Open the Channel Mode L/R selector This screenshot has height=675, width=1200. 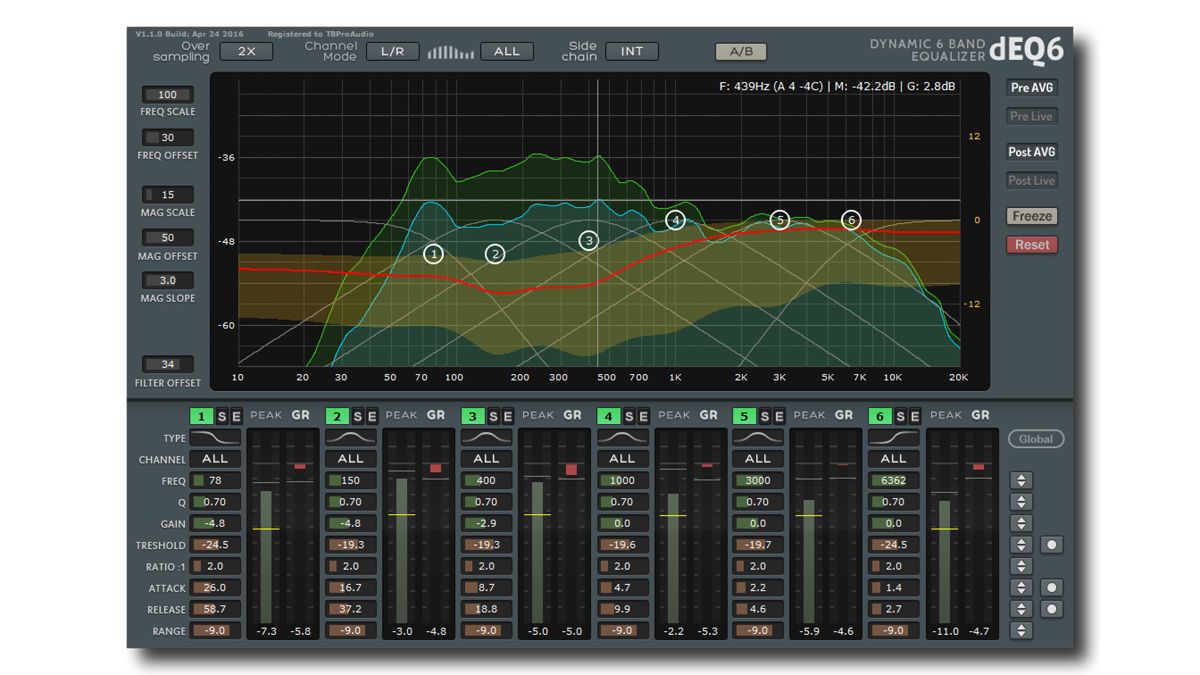click(392, 51)
